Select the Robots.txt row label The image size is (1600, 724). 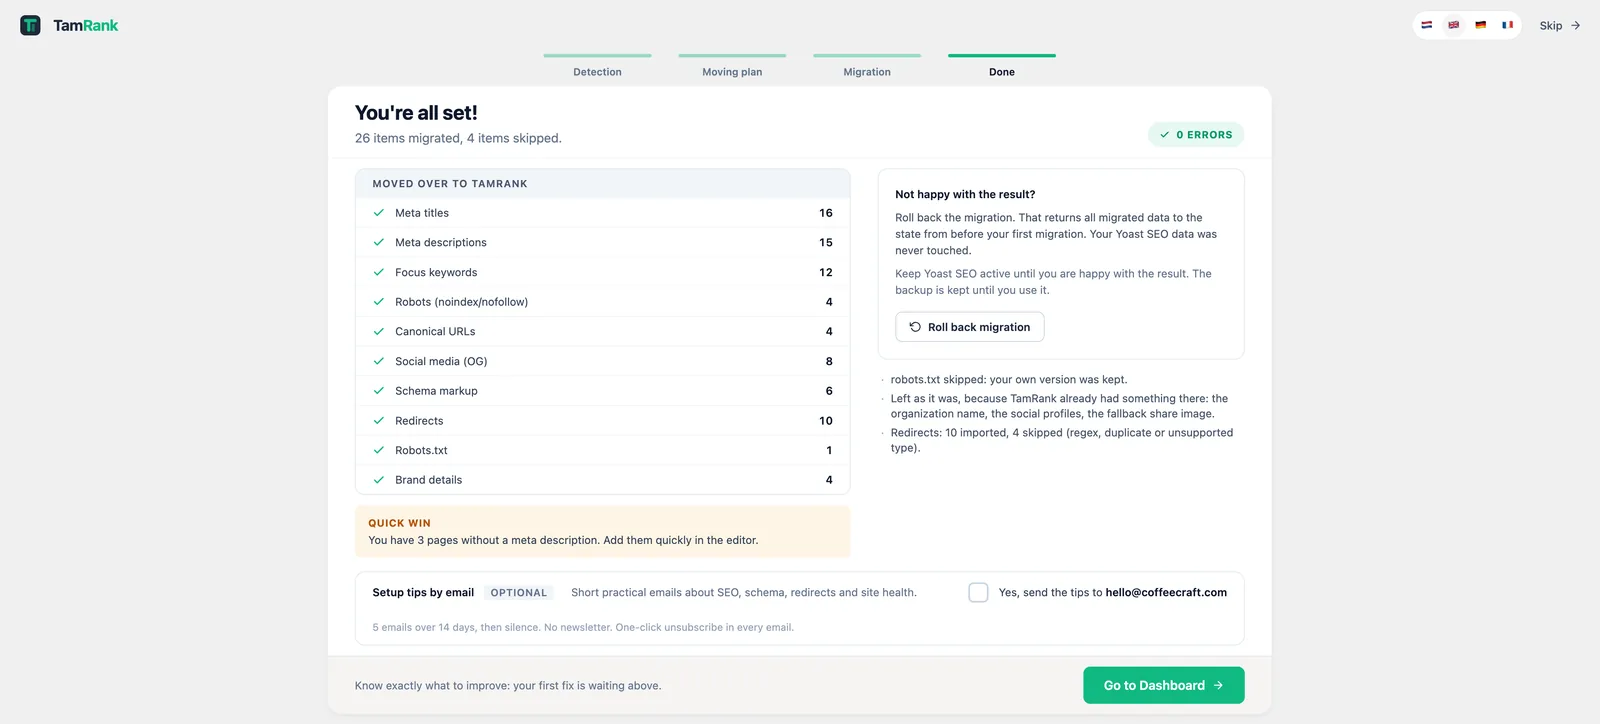tap(421, 450)
